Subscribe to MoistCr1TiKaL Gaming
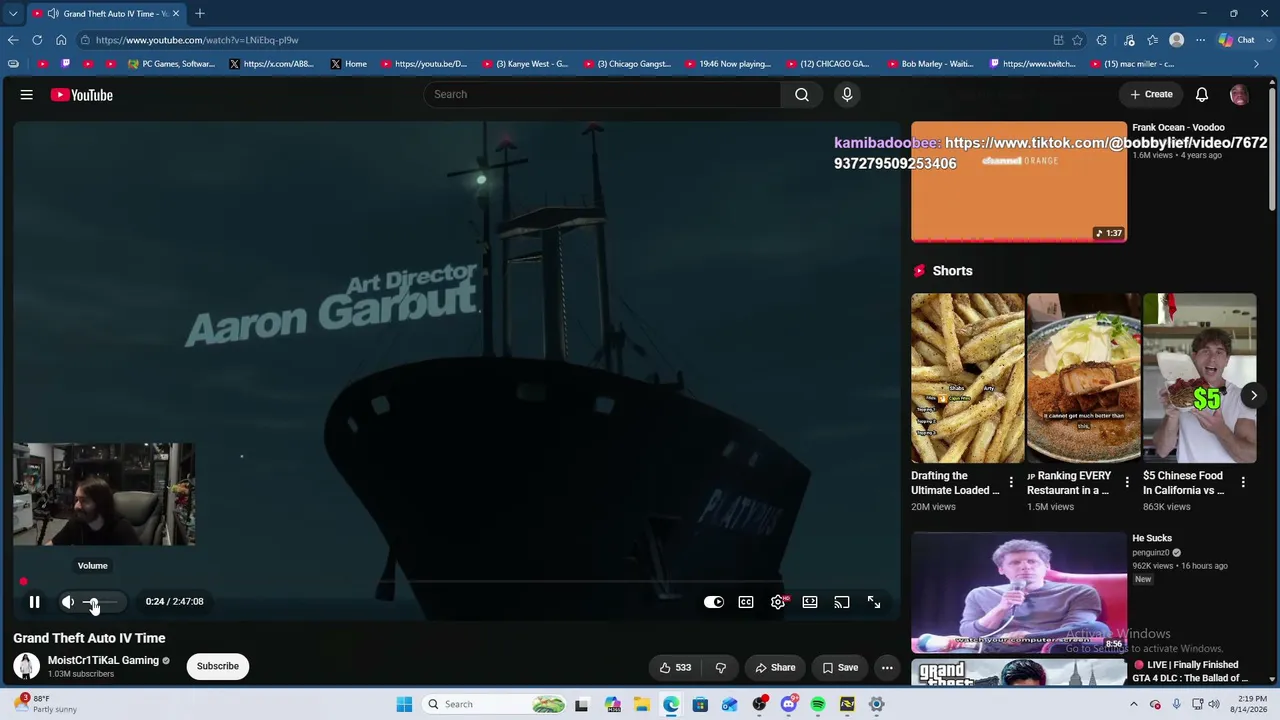 217,666
